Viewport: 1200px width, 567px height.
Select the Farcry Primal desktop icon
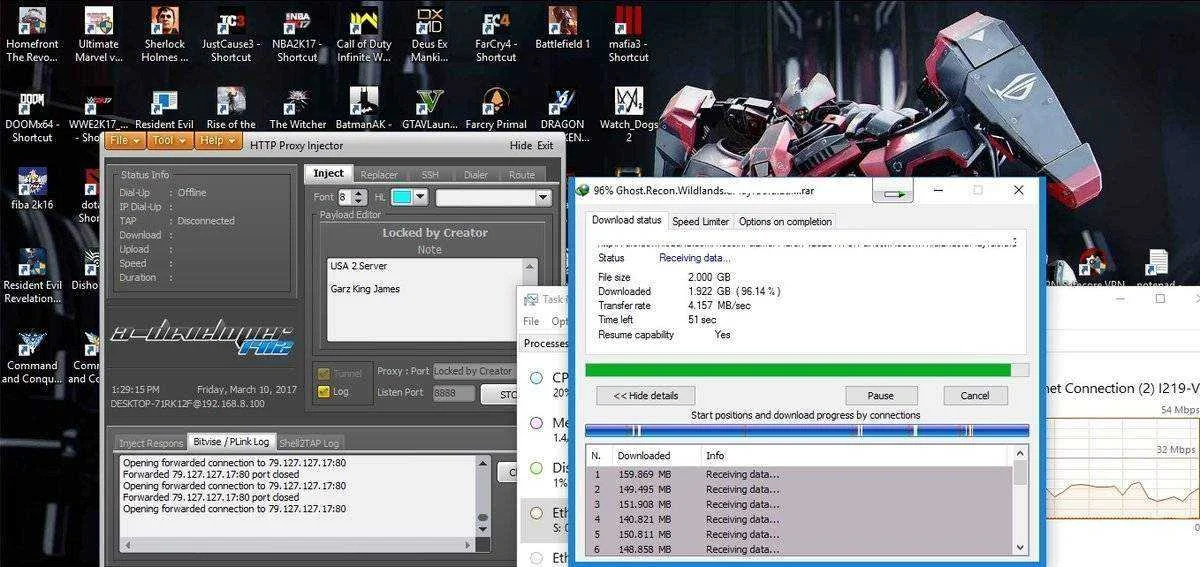click(495, 110)
